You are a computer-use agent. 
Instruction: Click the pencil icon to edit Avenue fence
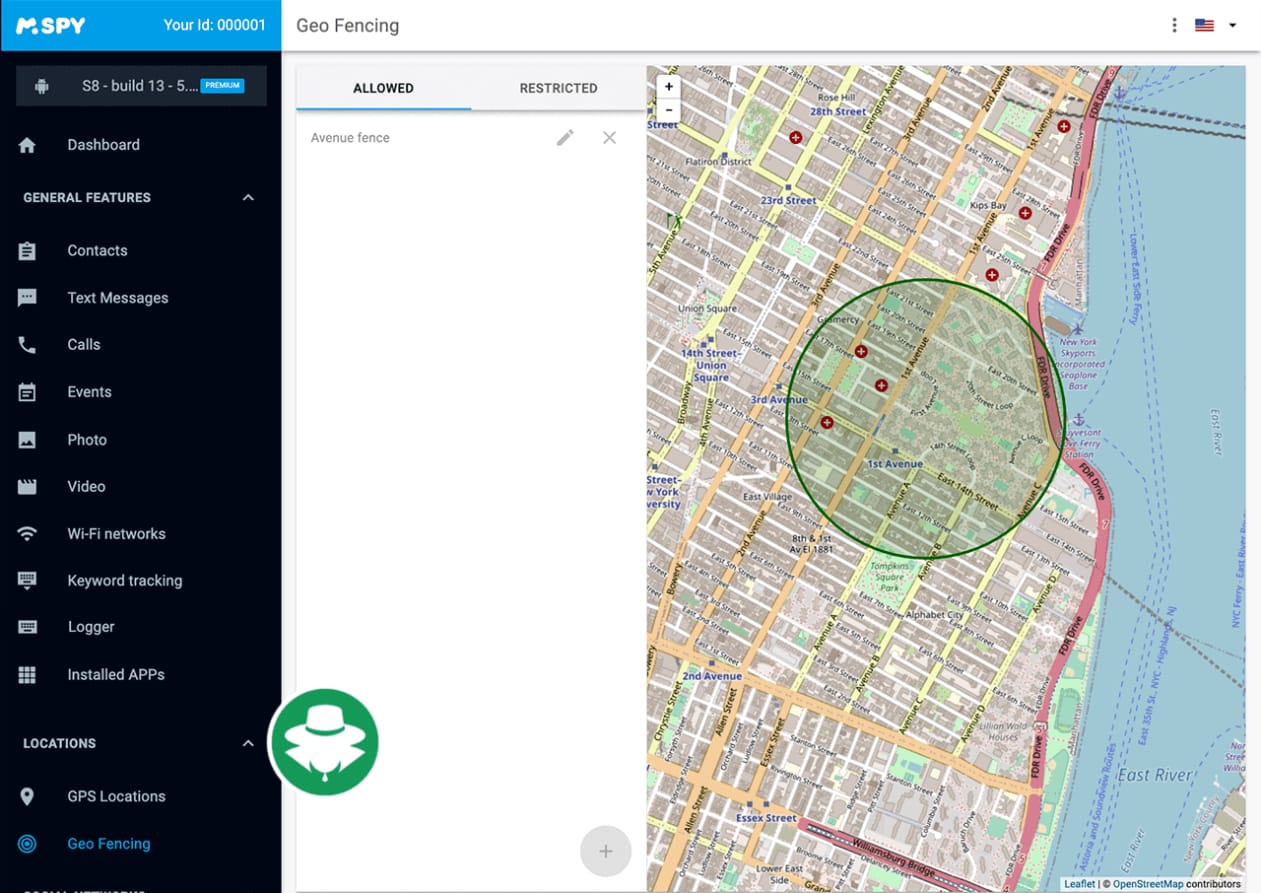pyautogui.click(x=565, y=138)
